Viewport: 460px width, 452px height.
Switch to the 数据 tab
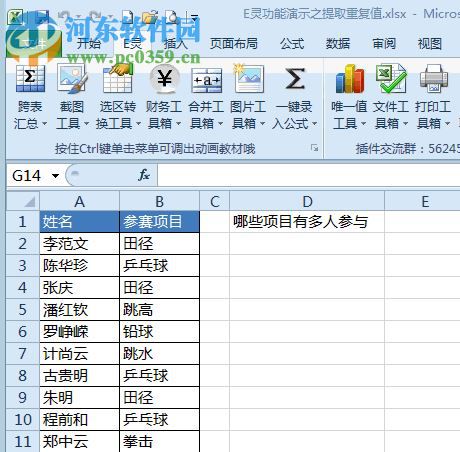click(x=338, y=44)
